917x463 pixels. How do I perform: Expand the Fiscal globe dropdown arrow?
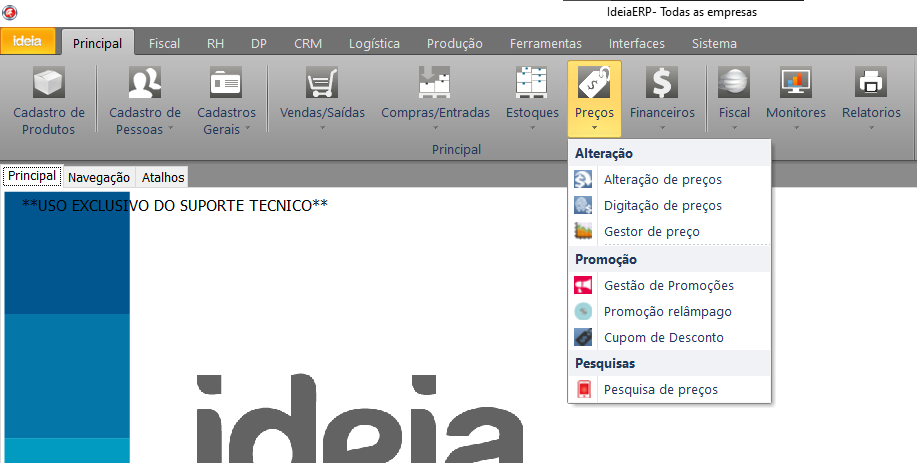click(734, 128)
